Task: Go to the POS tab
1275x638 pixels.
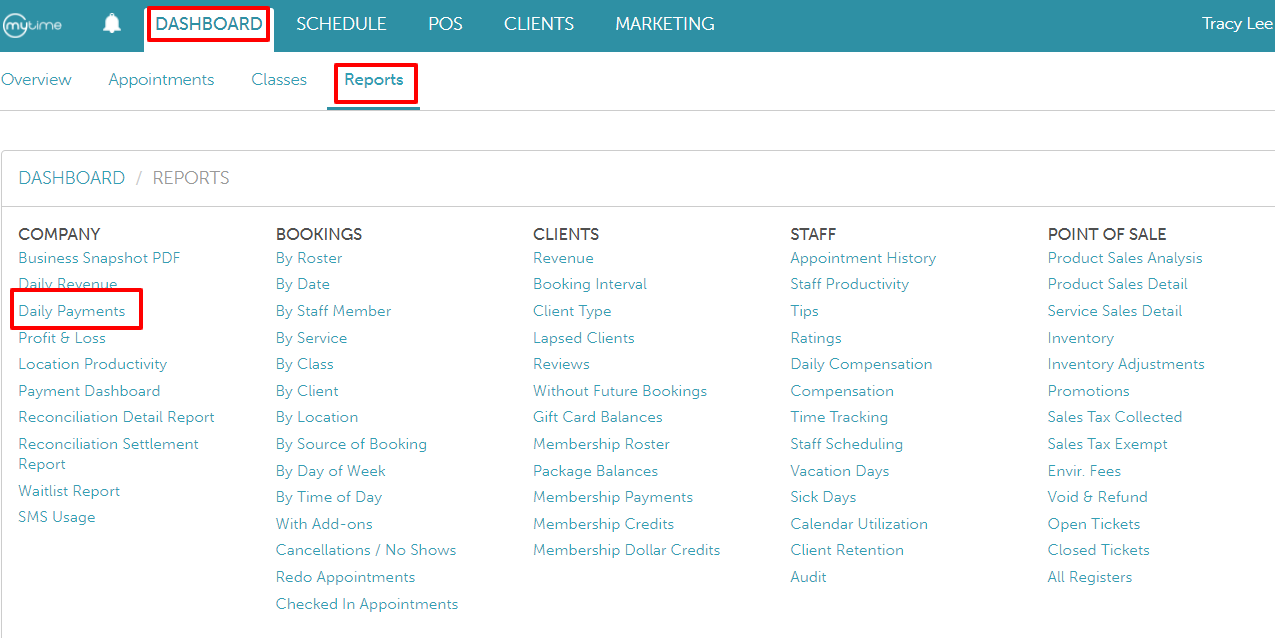Action: tap(445, 24)
